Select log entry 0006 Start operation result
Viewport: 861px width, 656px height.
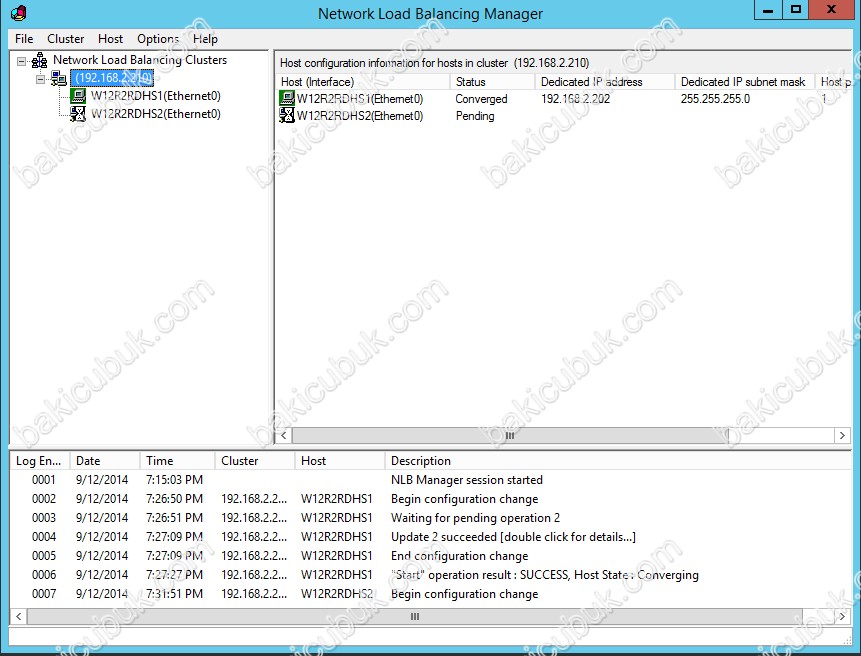[431, 575]
